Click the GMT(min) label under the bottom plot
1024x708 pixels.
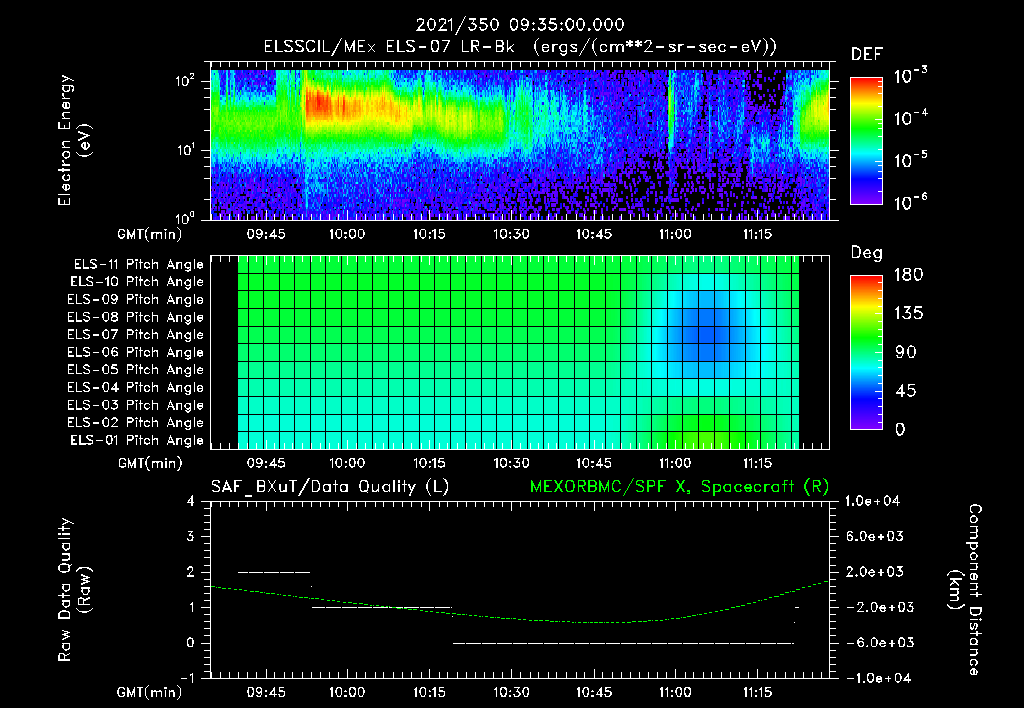point(150,692)
